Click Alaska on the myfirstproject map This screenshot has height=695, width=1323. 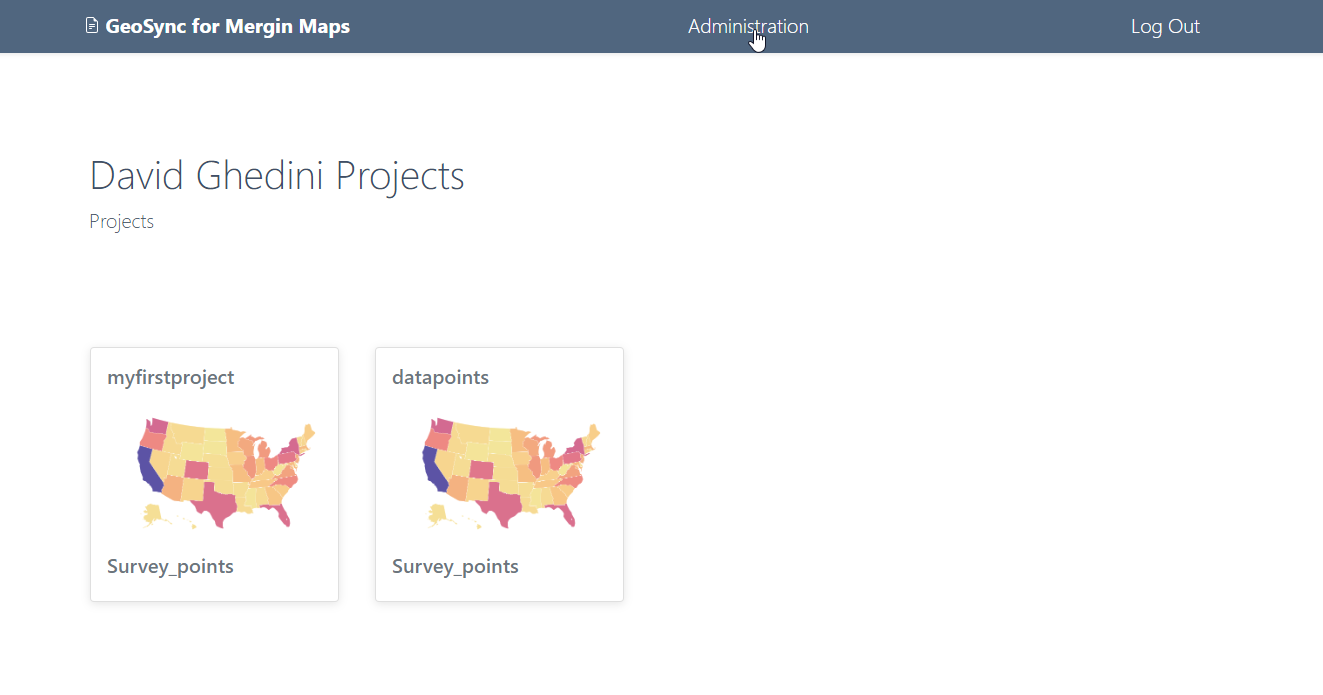[x=152, y=514]
